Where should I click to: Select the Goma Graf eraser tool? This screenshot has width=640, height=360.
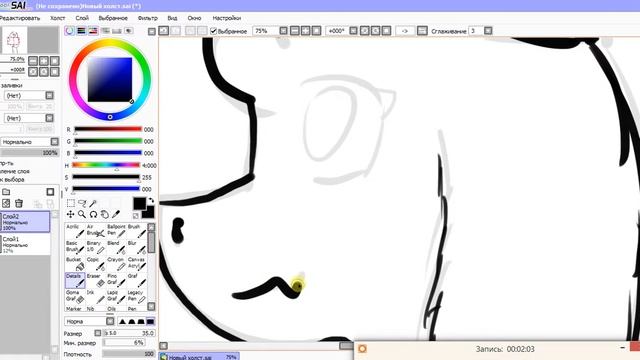[75, 297]
